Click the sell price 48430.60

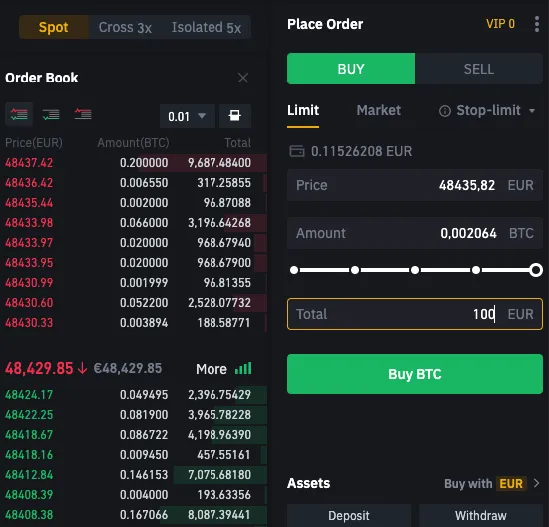(x=29, y=303)
